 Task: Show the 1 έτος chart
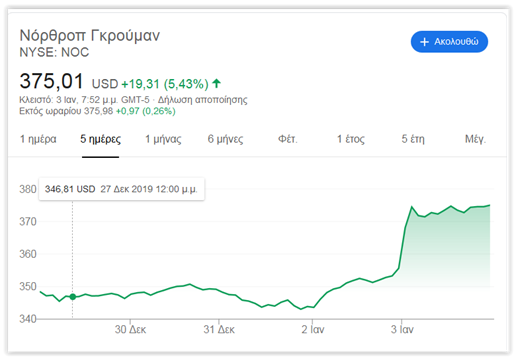[x=351, y=139]
